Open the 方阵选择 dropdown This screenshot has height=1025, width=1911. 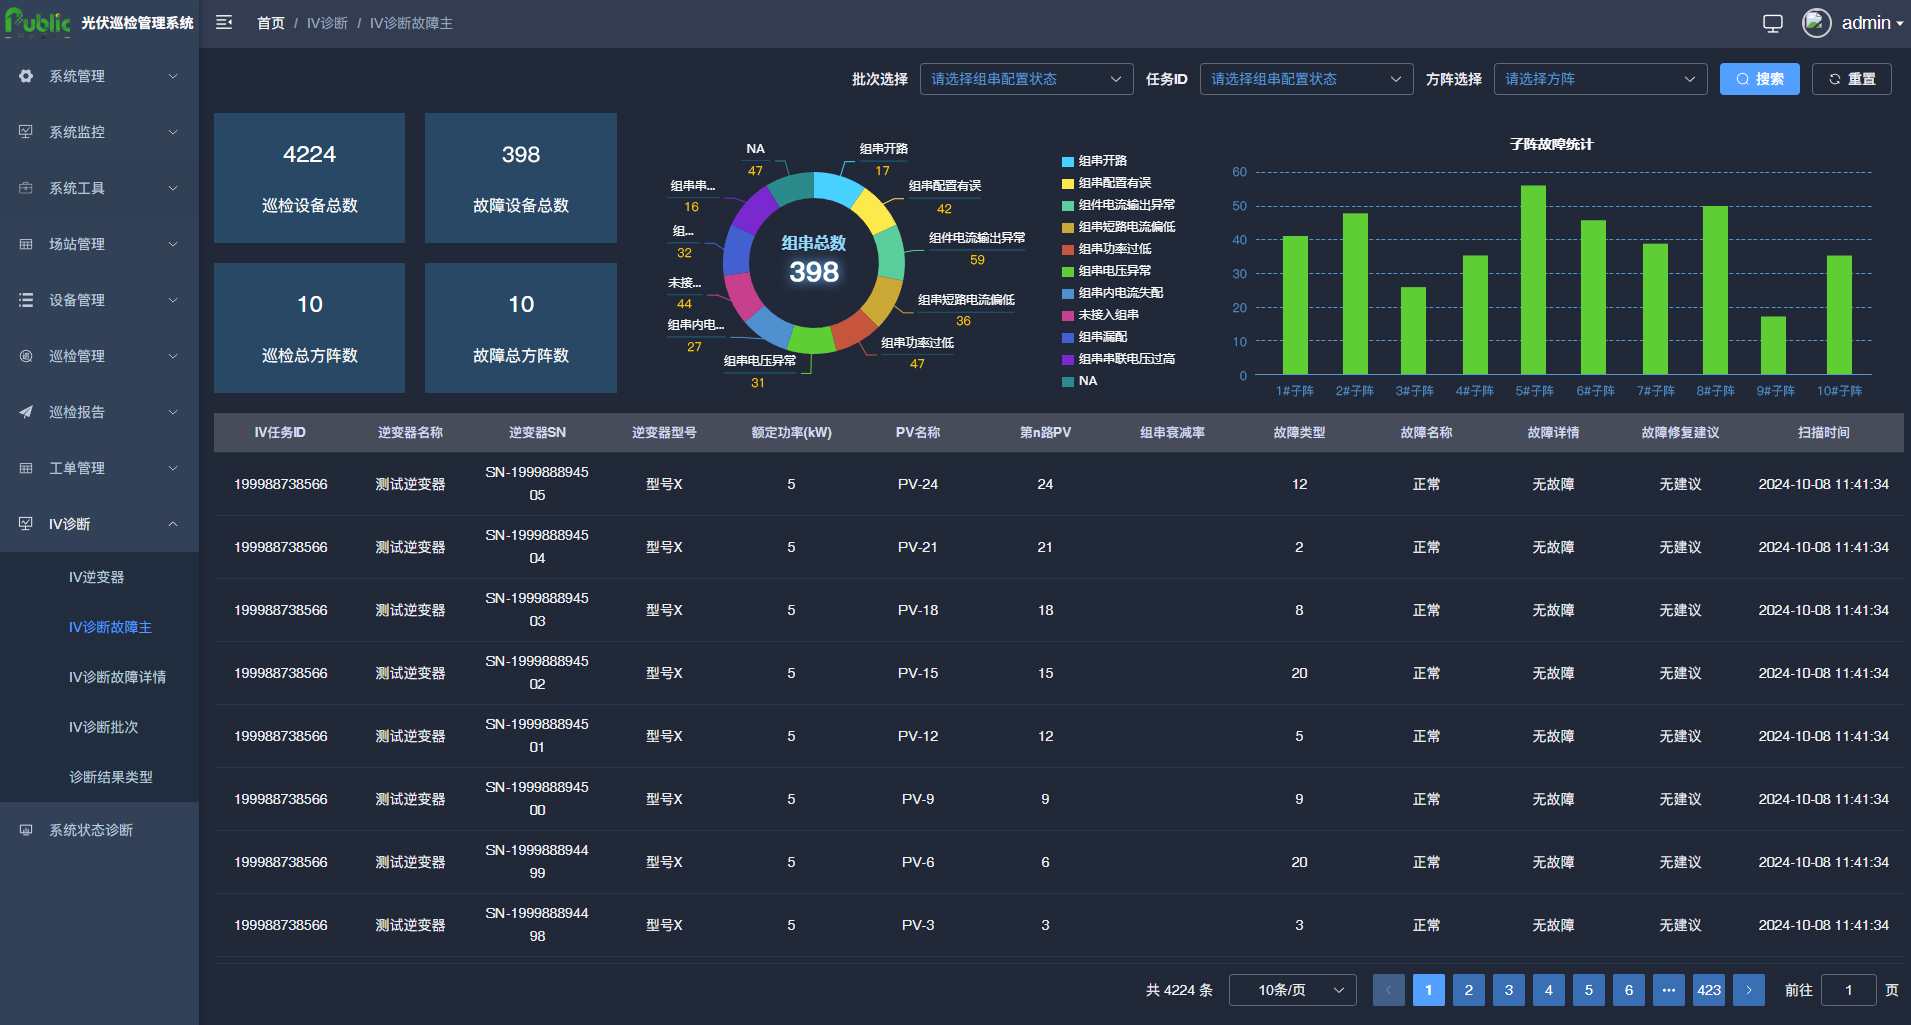[x=1600, y=79]
